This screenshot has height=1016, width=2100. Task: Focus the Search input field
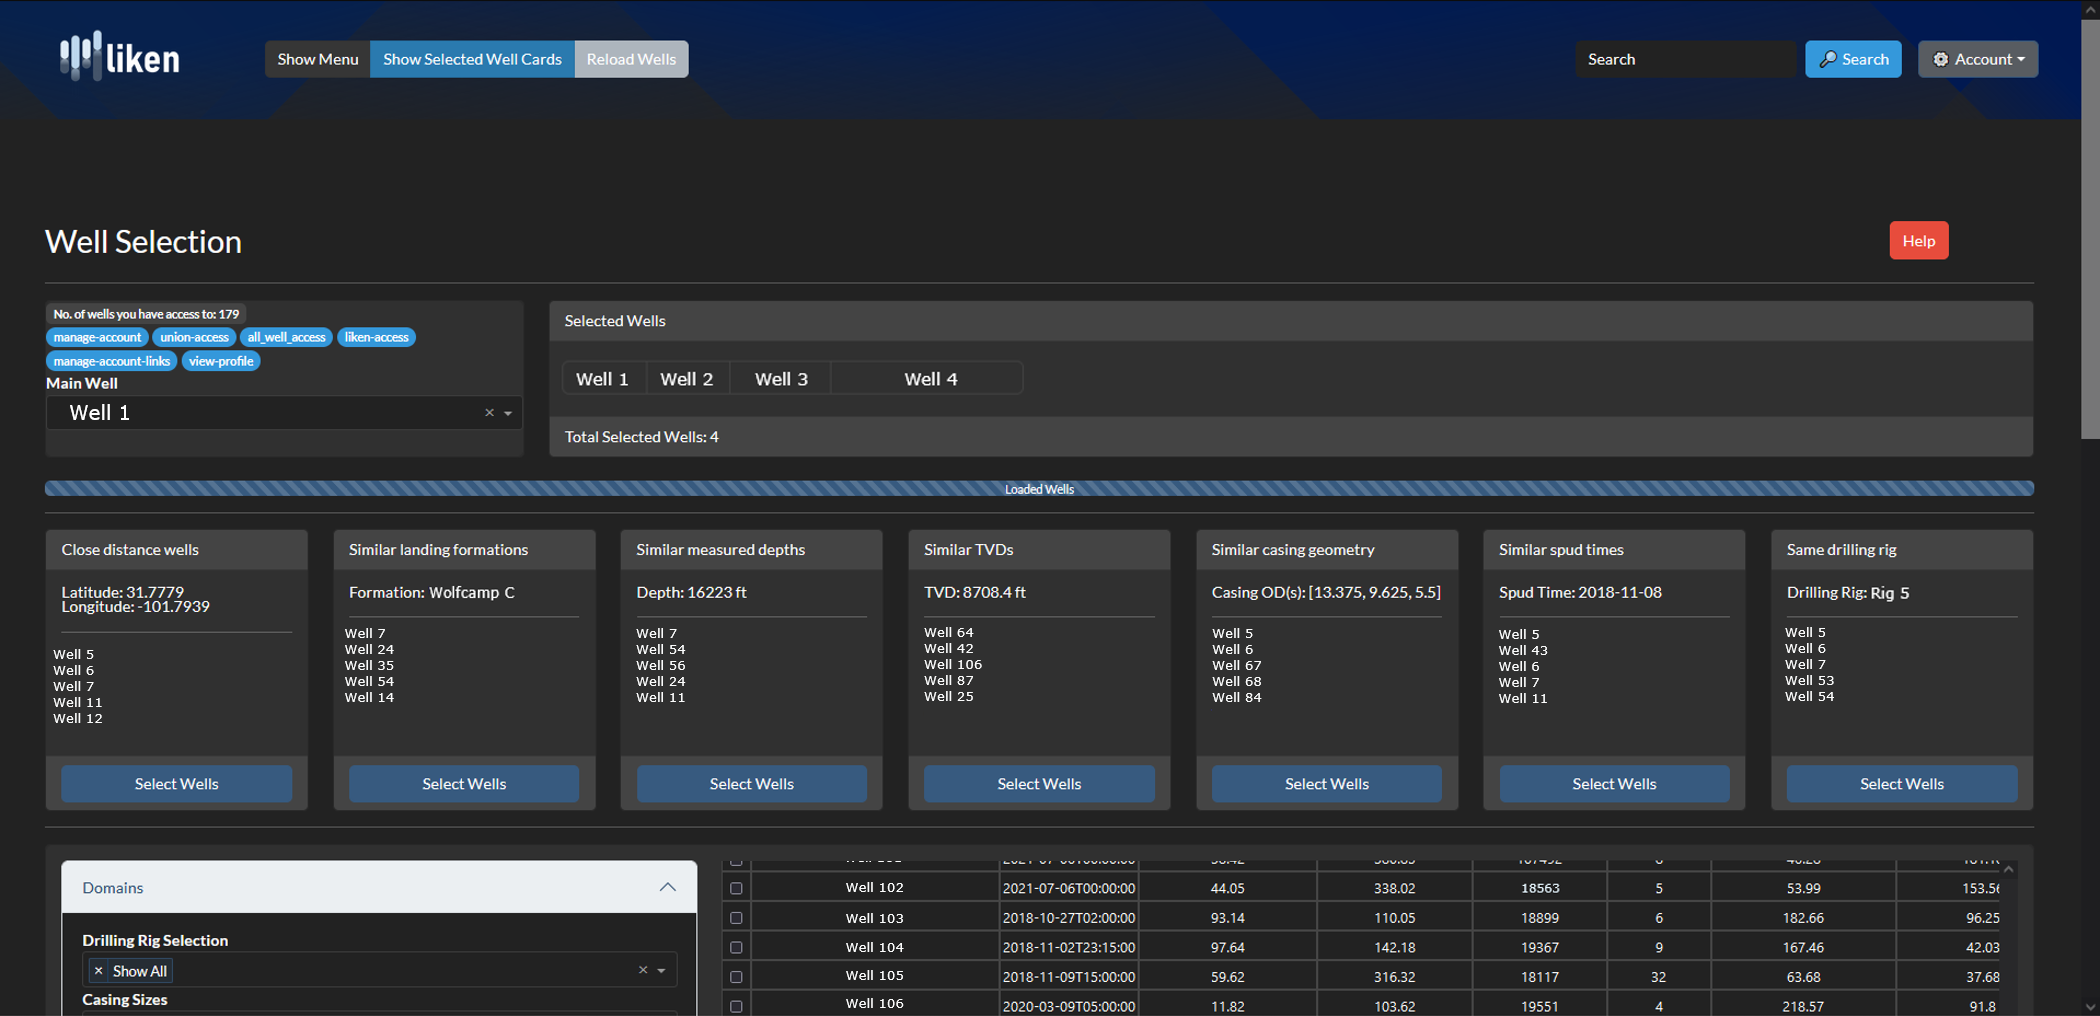click(1685, 59)
